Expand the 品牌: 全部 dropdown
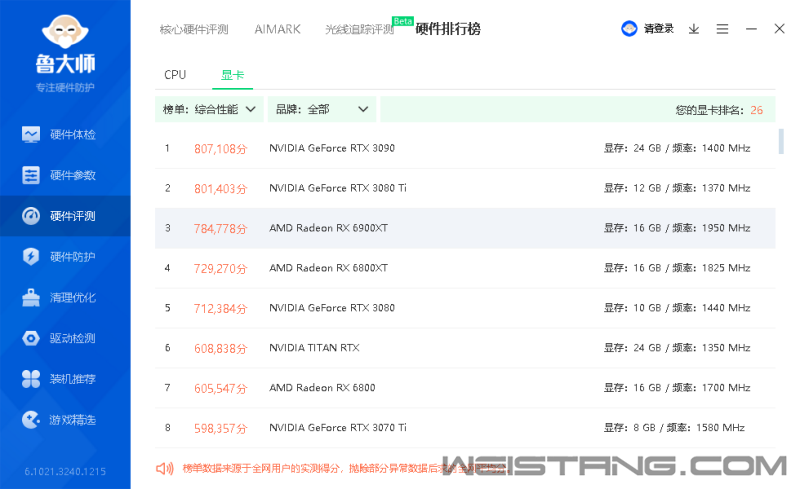 322,109
